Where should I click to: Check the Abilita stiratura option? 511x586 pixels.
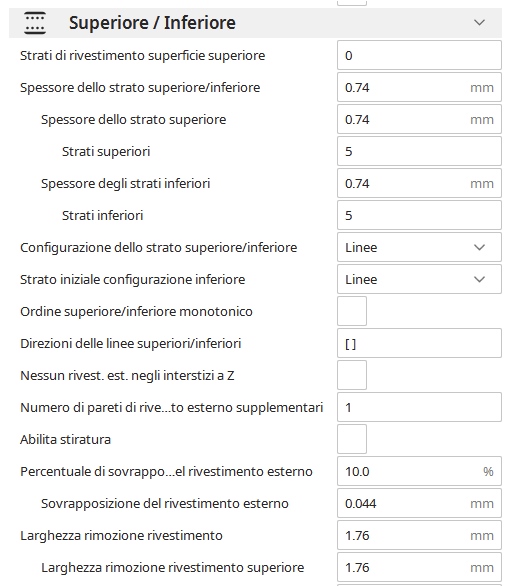(x=352, y=439)
